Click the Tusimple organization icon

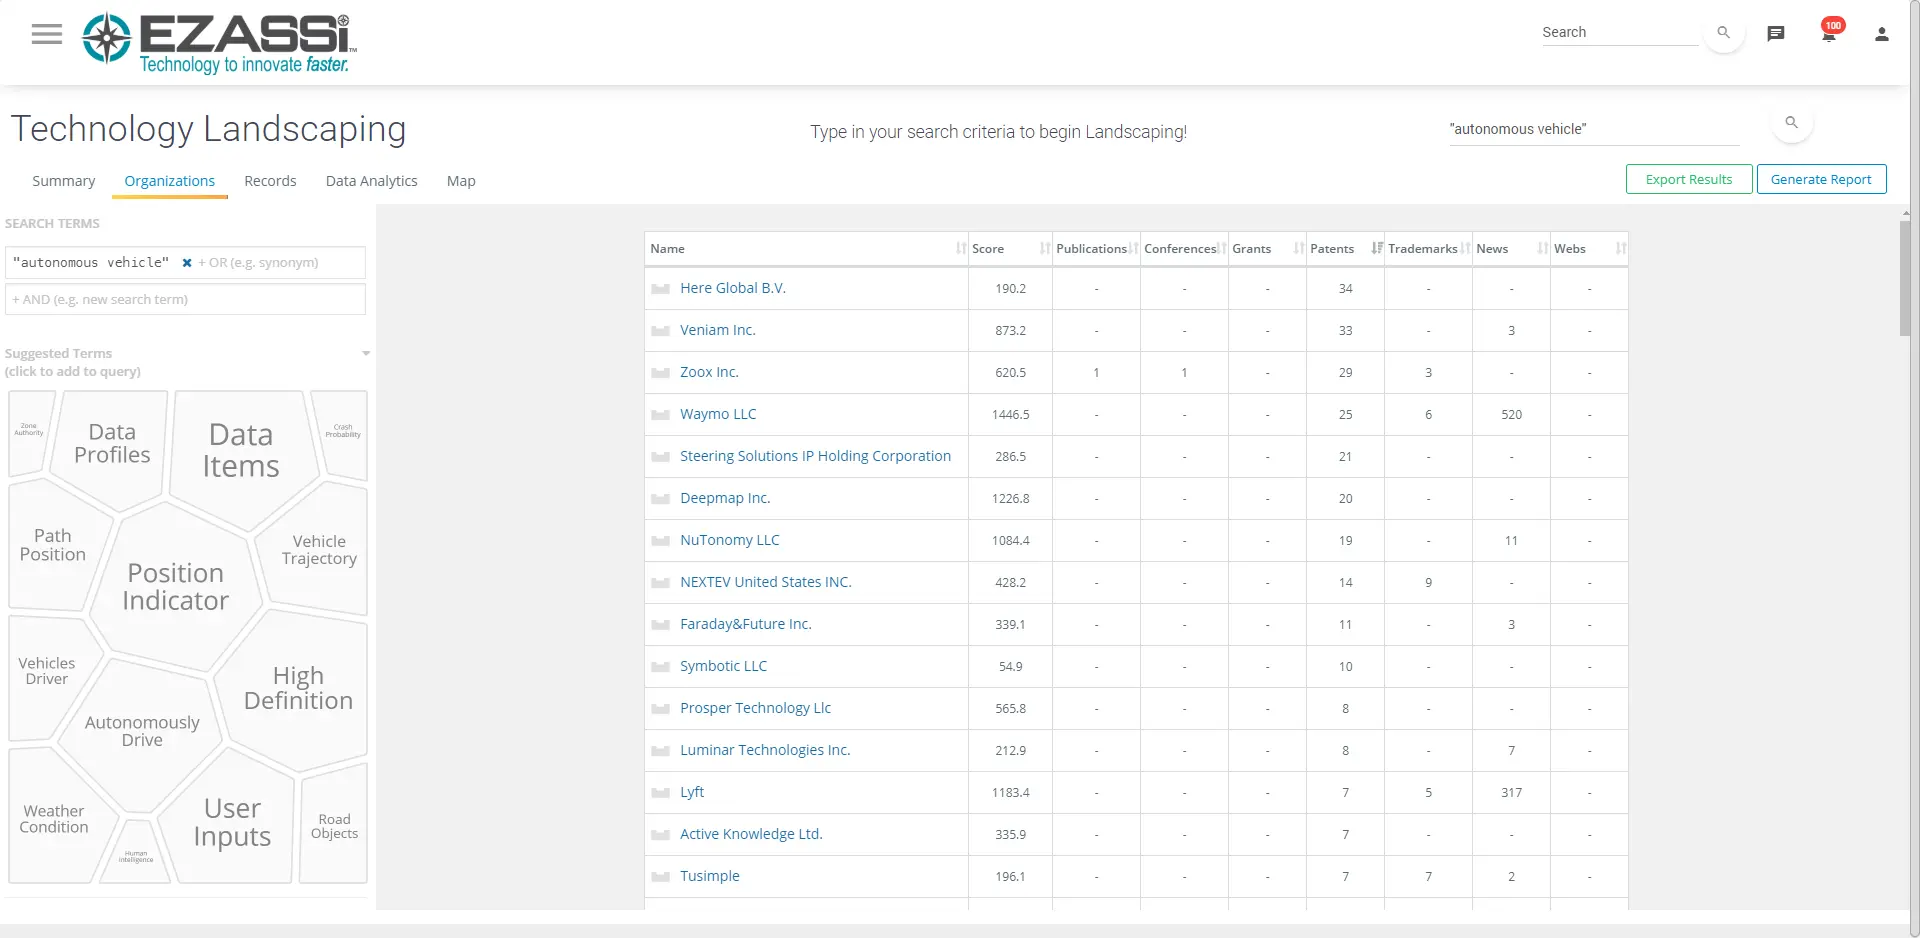click(x=660, y=877)
